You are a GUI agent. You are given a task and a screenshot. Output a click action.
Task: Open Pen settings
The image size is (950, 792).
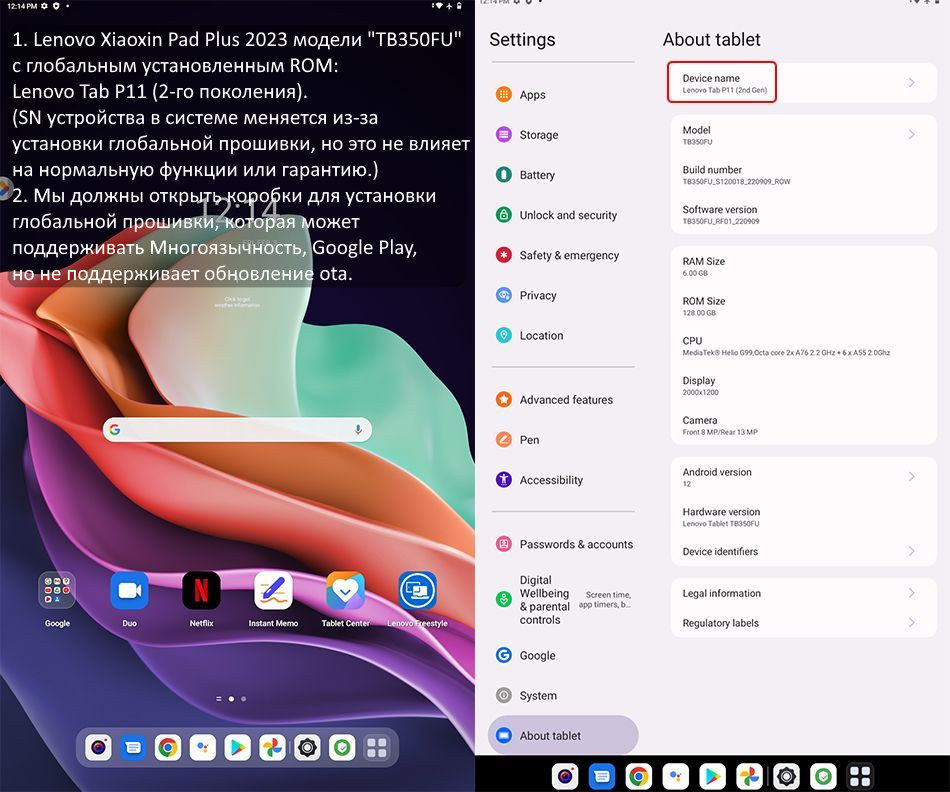tap(563, 439)
